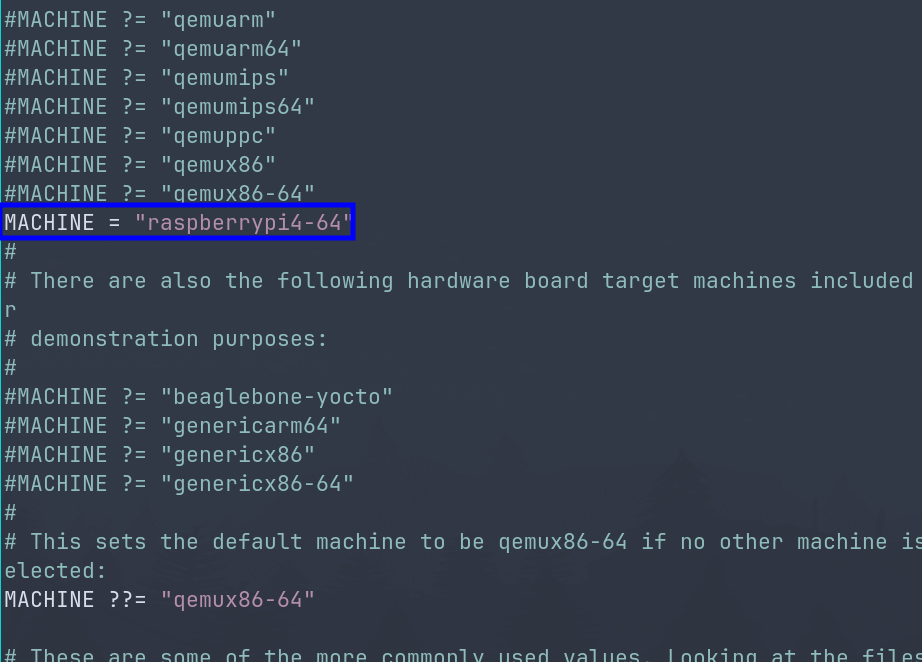Screen dimensions: 922x662
Task: Click the "raspberrypi4-64" string value
Action: click(243, 223)
